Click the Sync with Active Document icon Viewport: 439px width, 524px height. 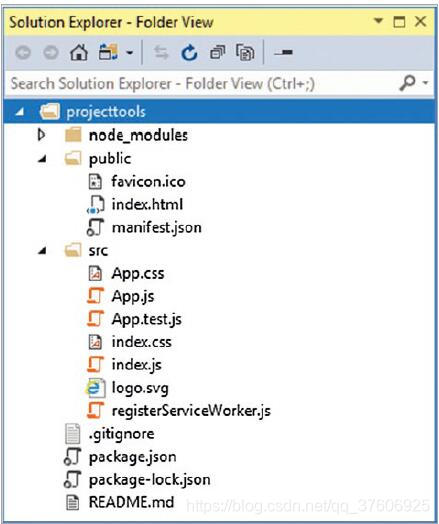pos(161,52)
